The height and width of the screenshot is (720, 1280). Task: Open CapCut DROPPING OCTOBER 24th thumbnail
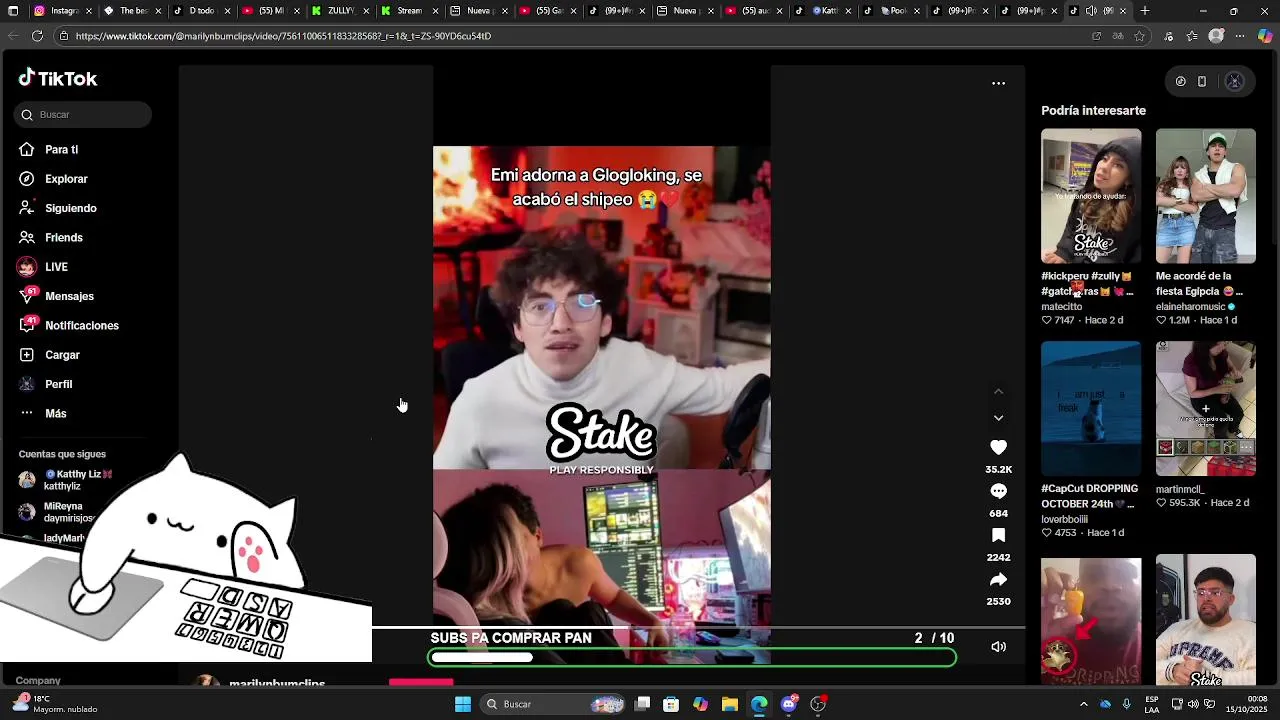1091,409
